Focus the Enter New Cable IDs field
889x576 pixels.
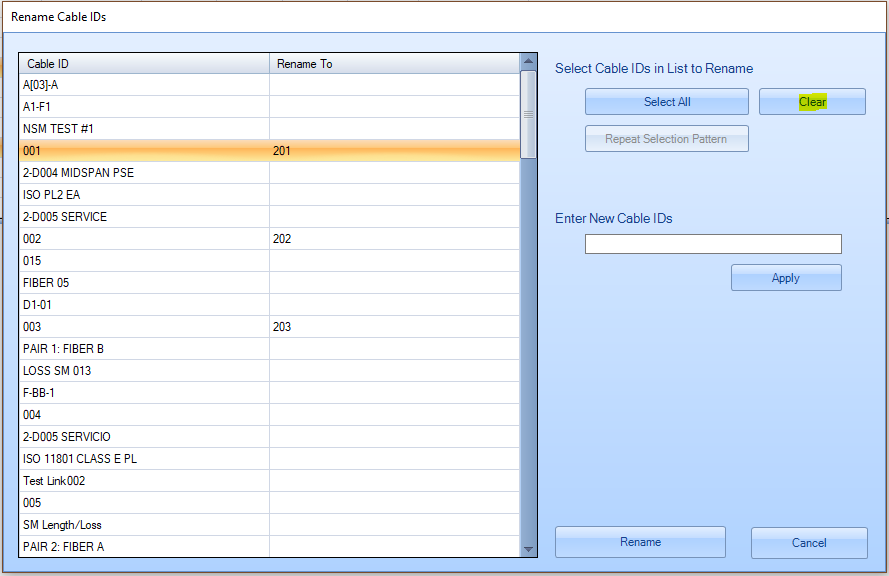click(713, 244)
